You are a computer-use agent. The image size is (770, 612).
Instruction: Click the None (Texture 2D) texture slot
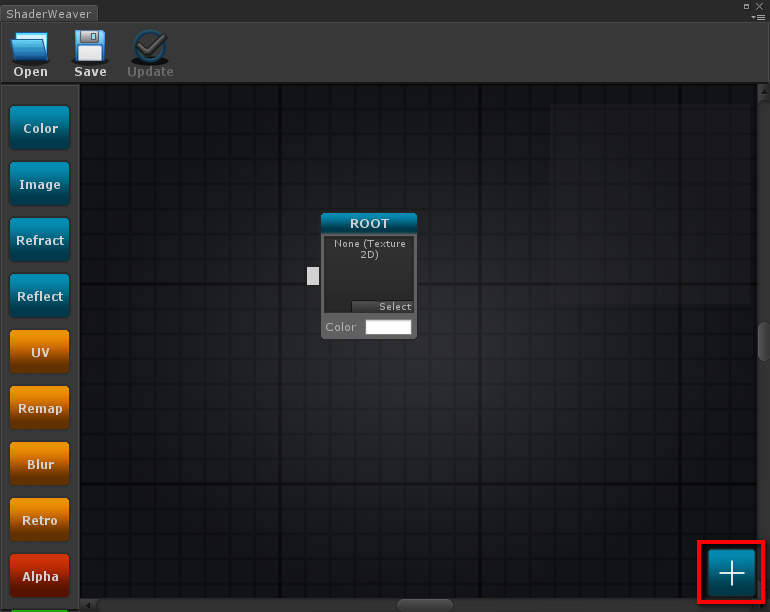369,274
